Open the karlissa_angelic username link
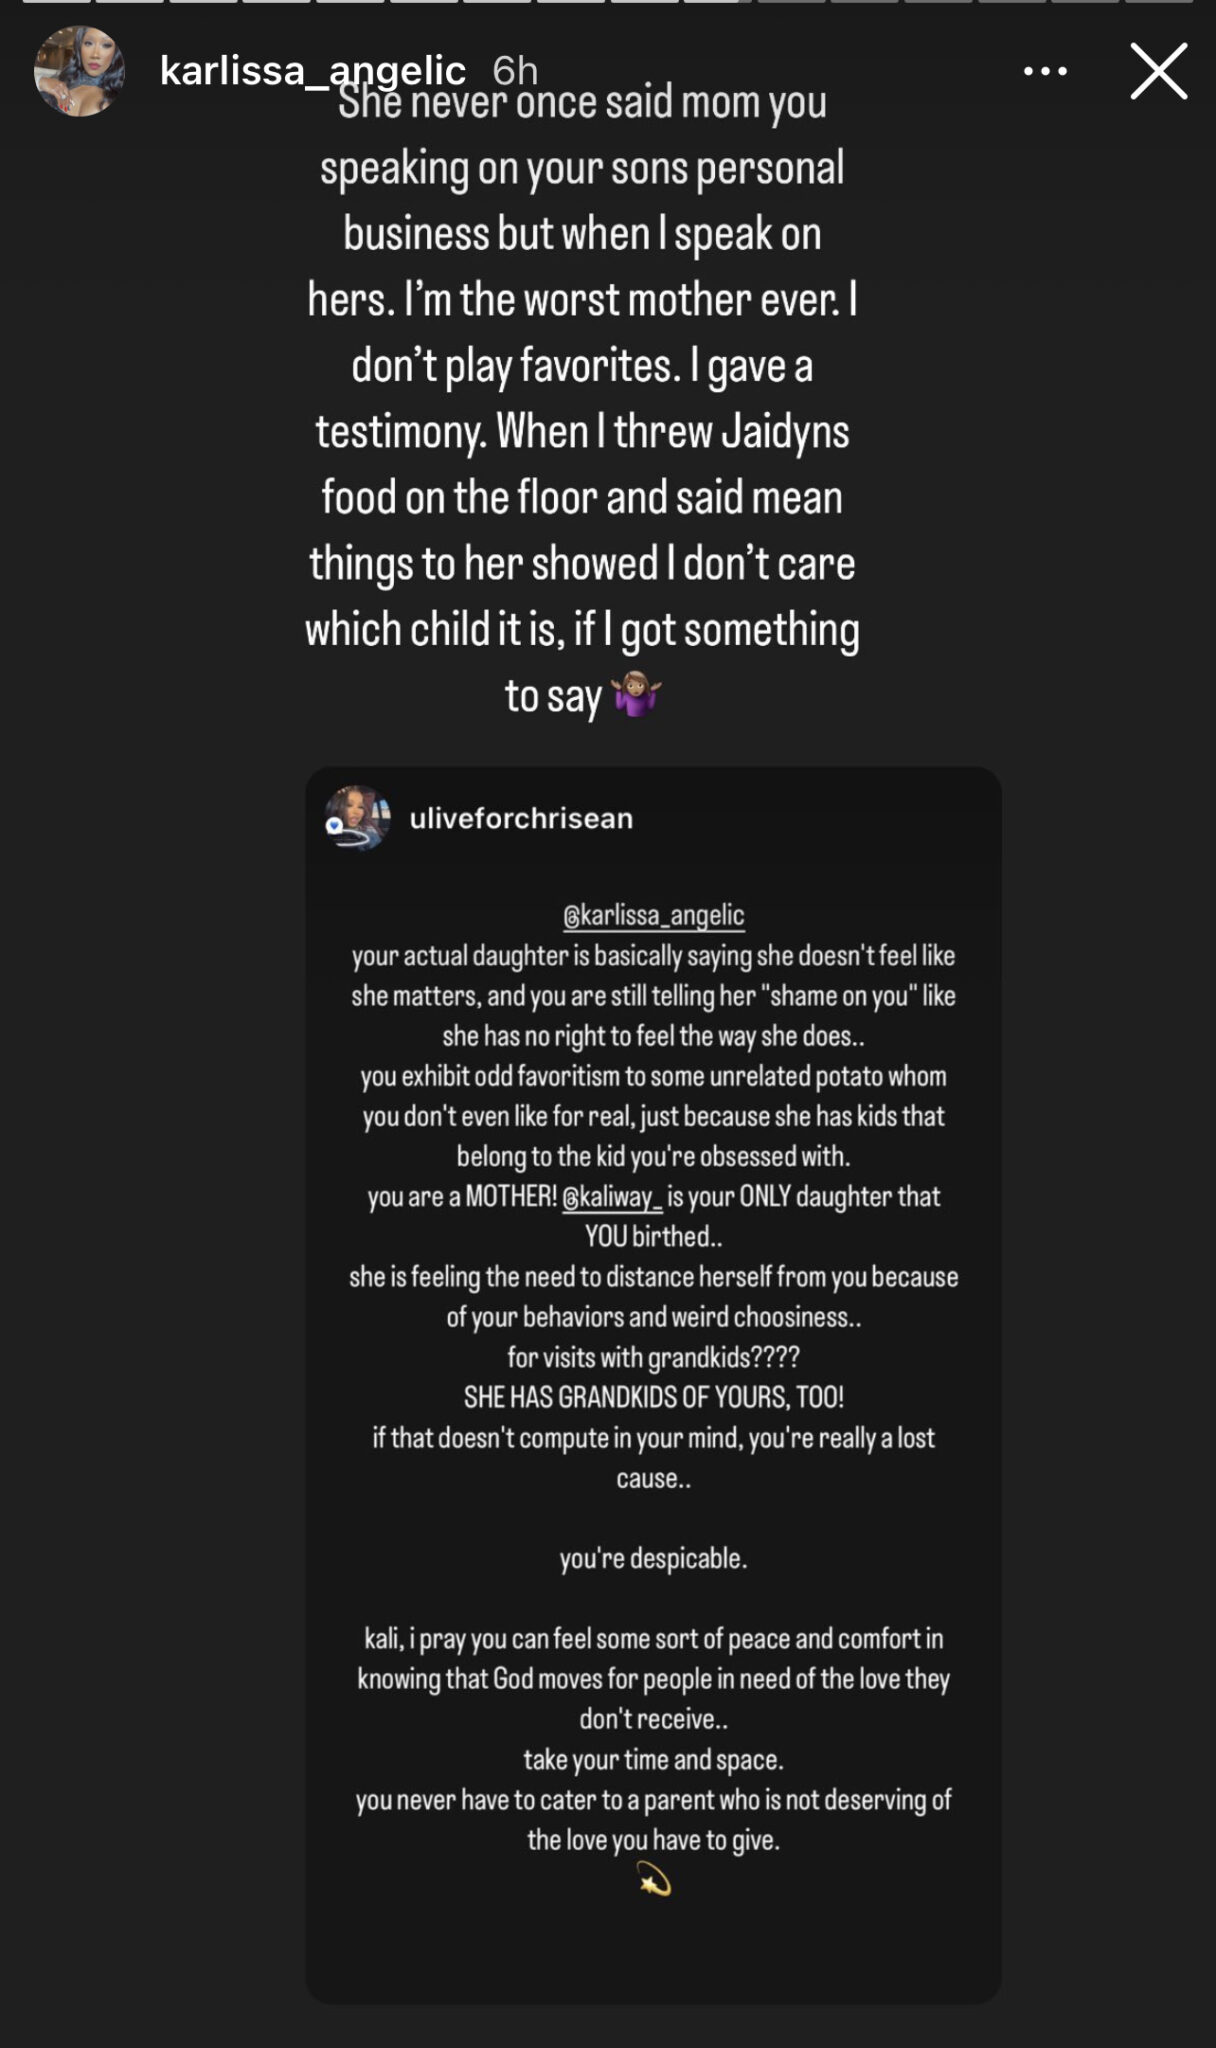The width and height of the screenshot is (1216, 2048). [x=312, y=71]
